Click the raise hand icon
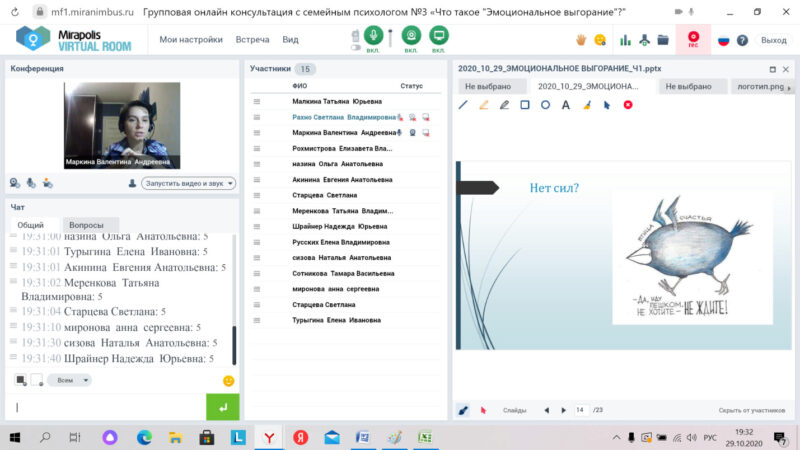Screen dimensions: 800x450 tap(581, 40)
